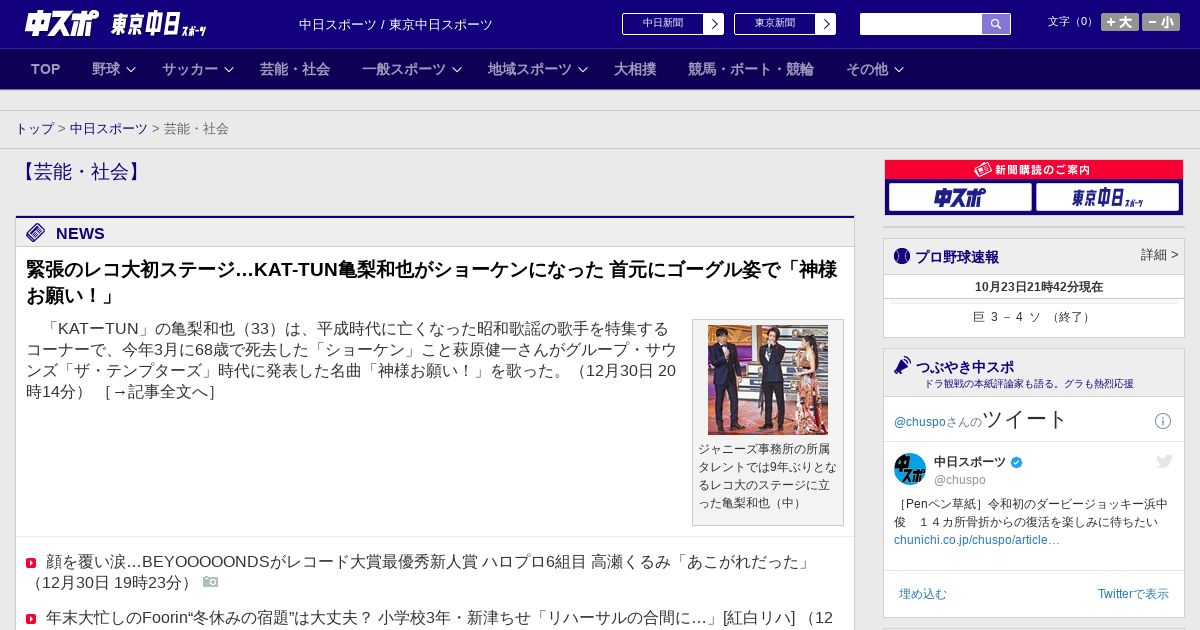Click the Twitter bird icon in tweet
The width and height of the screenshot is (1200, 630).
[1164, 461]
